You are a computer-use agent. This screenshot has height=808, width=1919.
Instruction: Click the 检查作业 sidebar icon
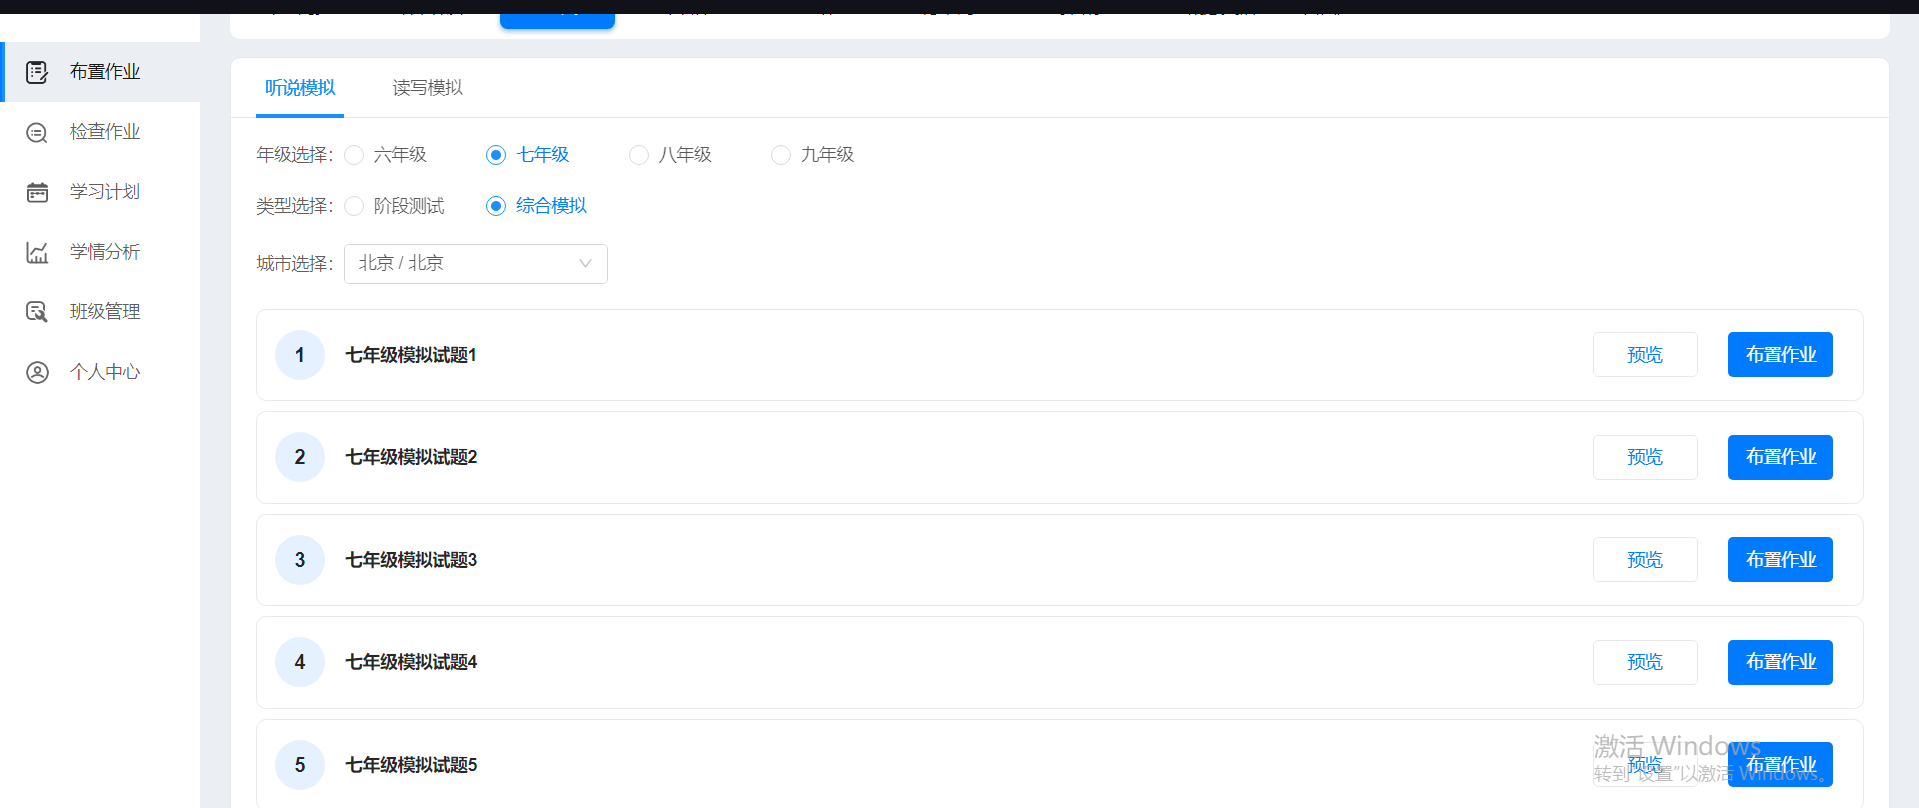37,132
